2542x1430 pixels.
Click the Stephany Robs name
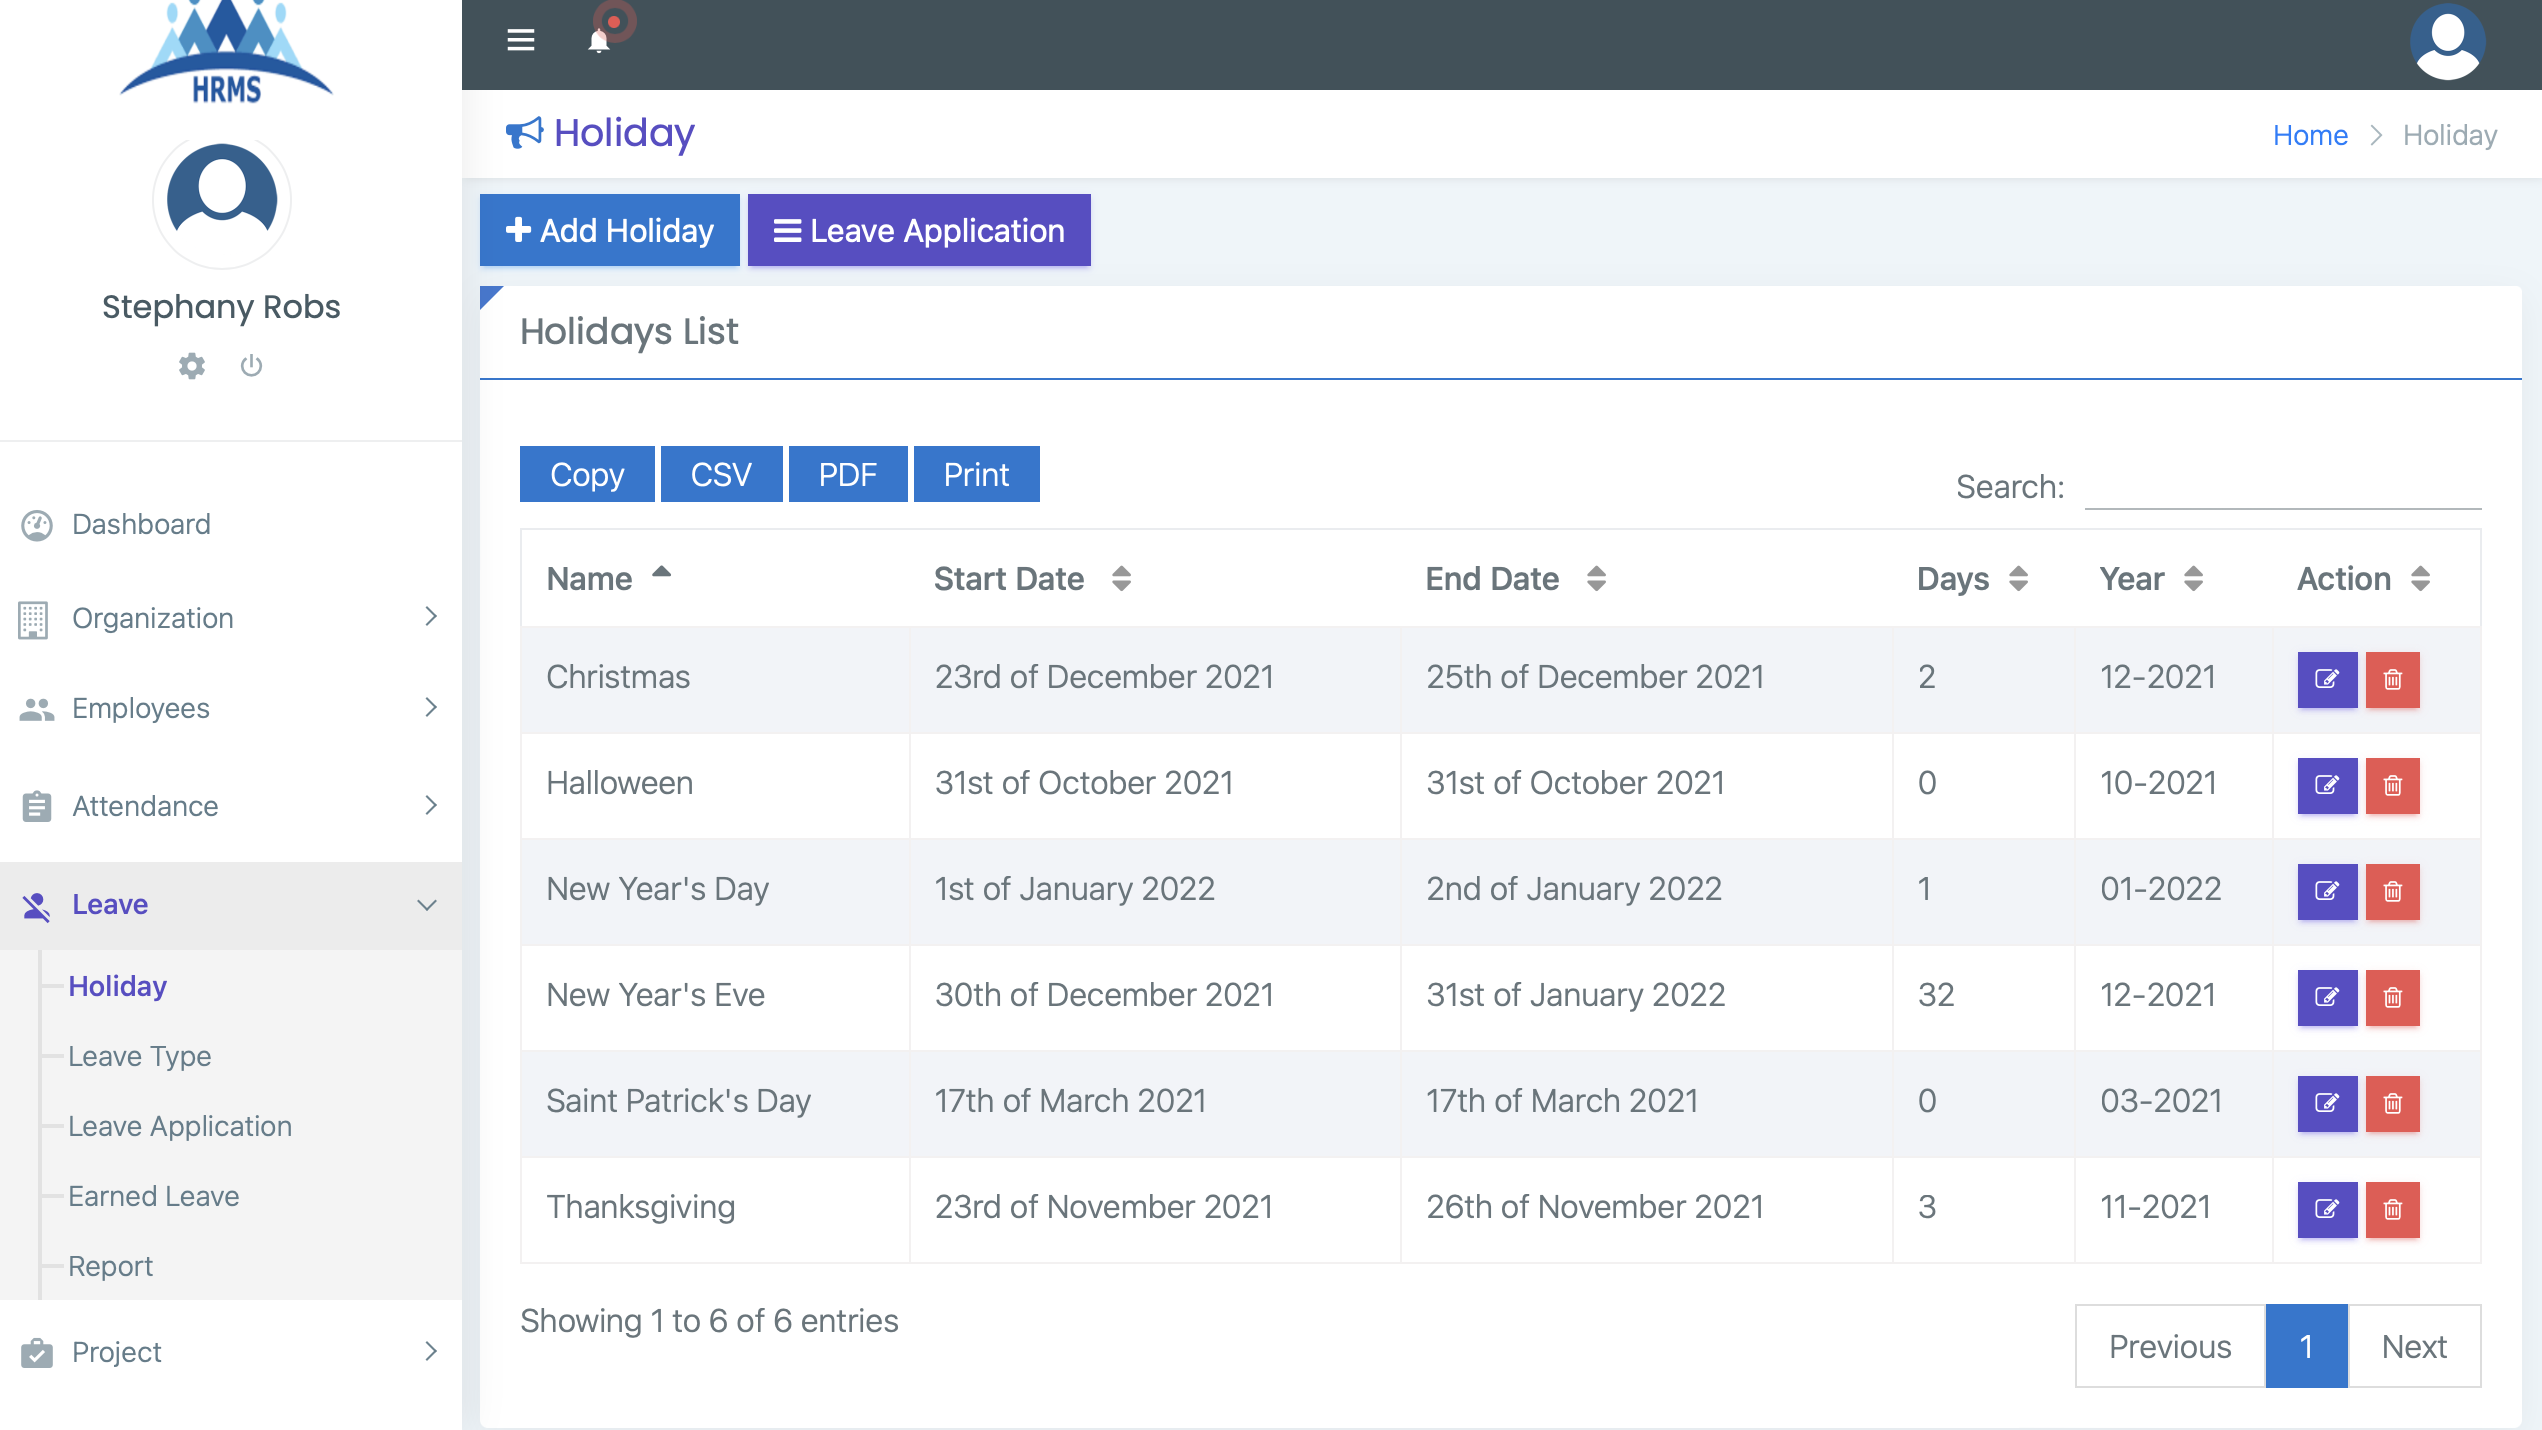(x=221, y=307)
